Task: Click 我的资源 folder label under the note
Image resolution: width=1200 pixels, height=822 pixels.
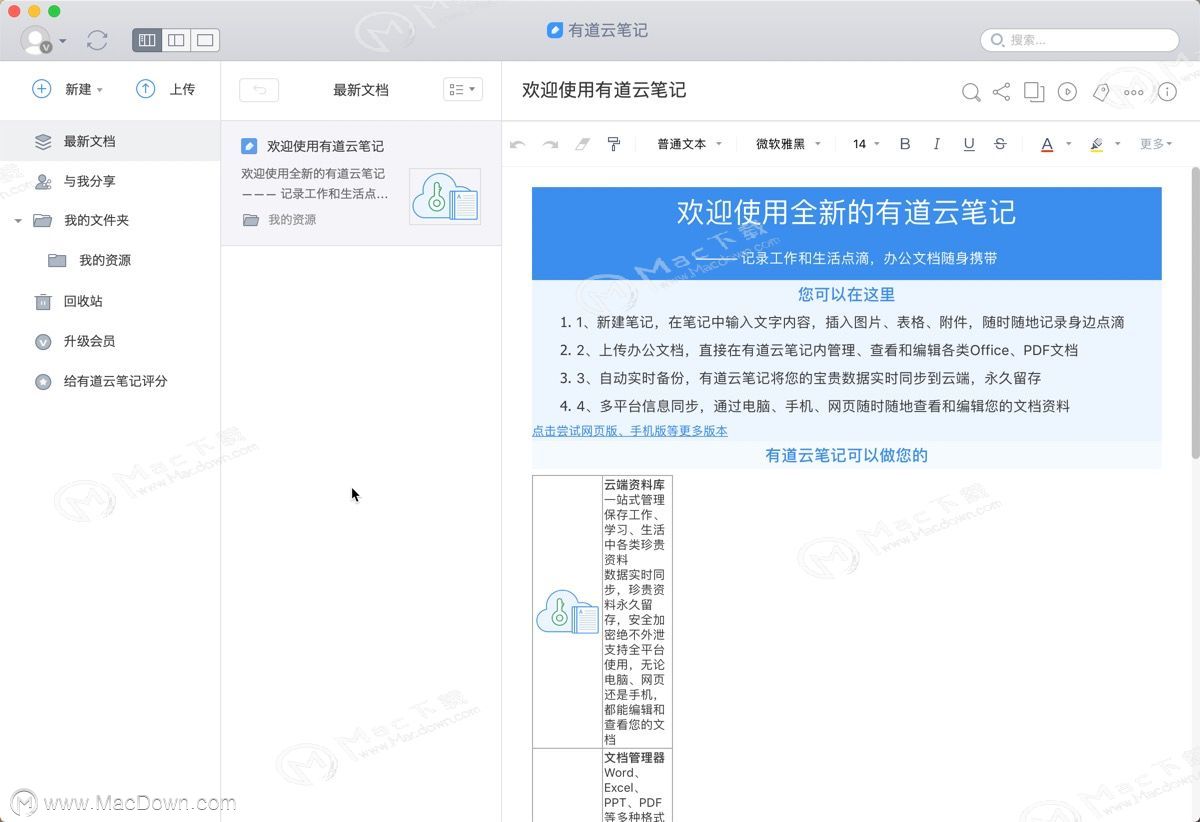Action: (292, 220)
